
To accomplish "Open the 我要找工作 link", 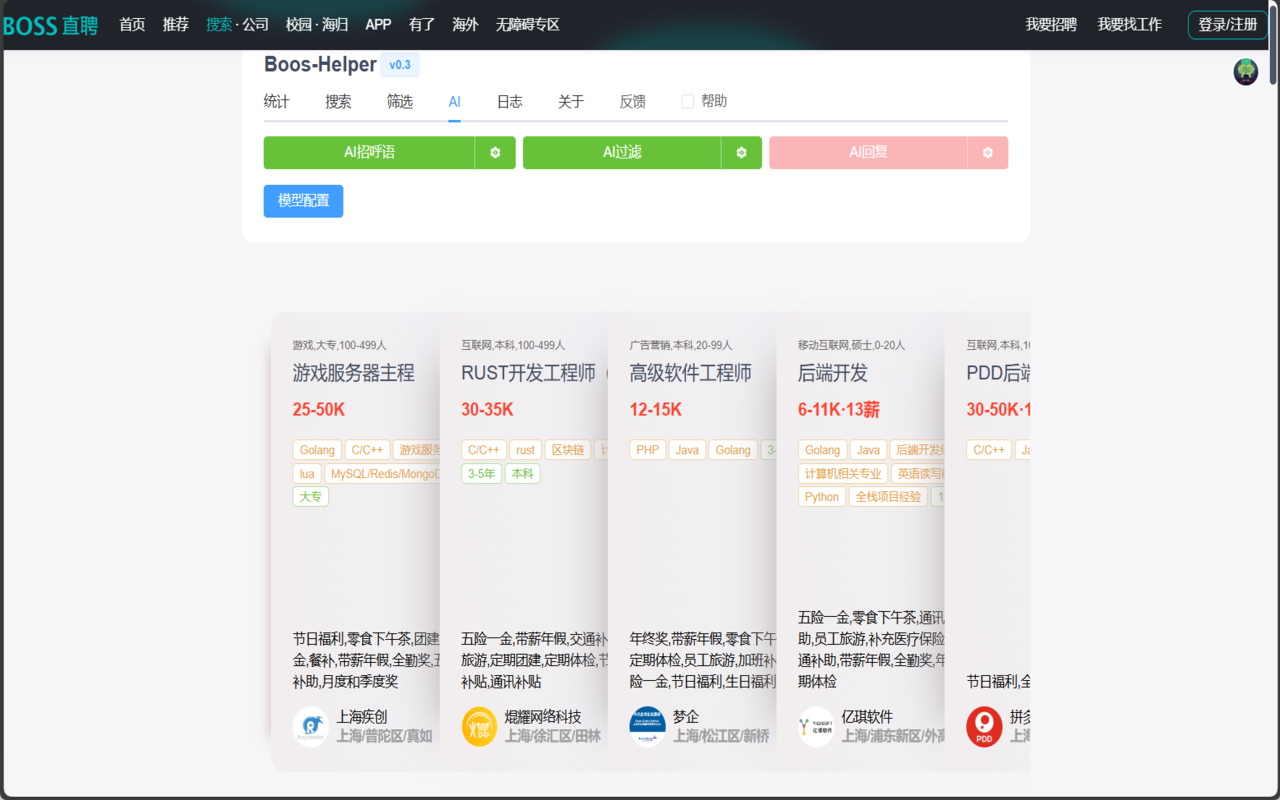I will (1130, 25).
